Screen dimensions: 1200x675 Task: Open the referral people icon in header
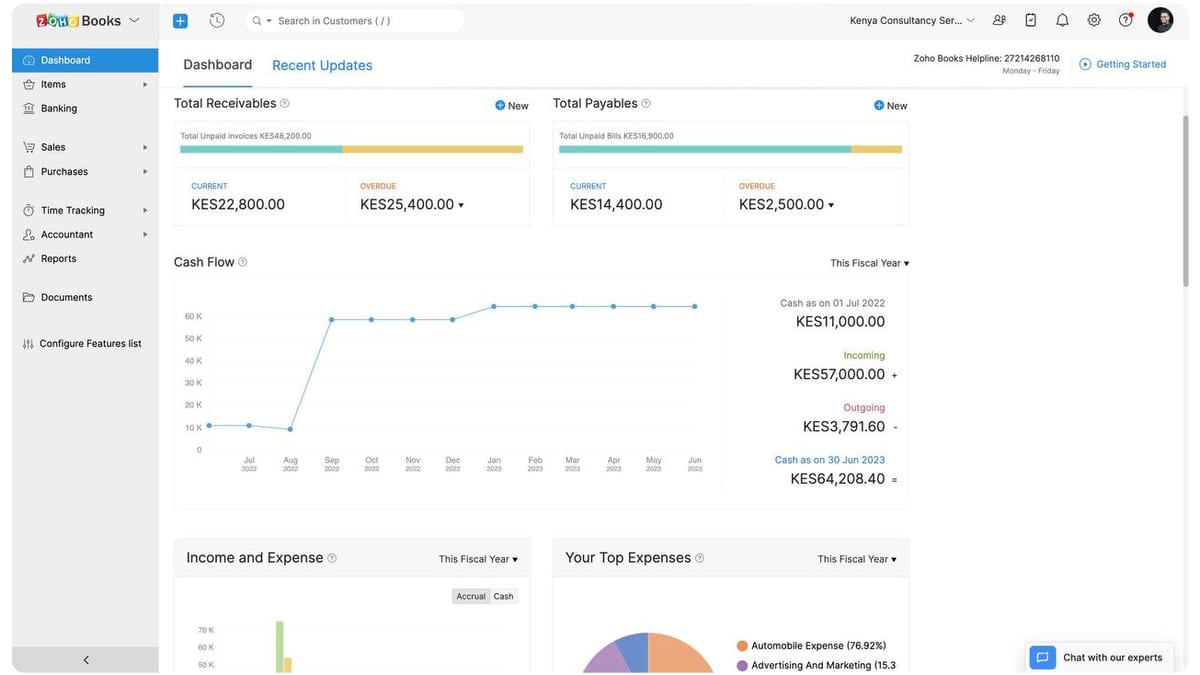pyautogui.click(x=999, y=20)
